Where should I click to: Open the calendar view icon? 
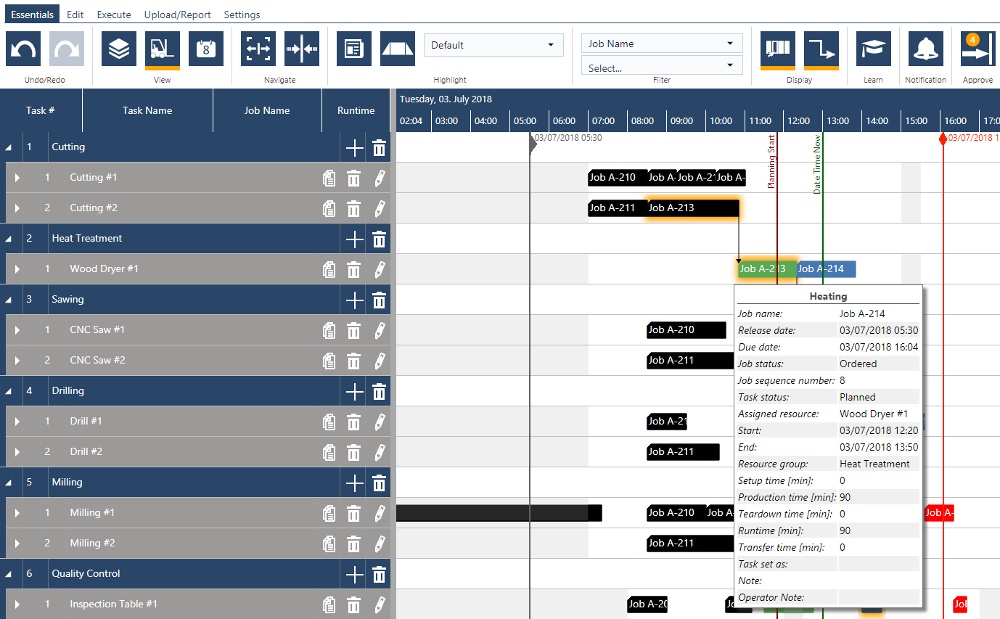tap(206, 48)
